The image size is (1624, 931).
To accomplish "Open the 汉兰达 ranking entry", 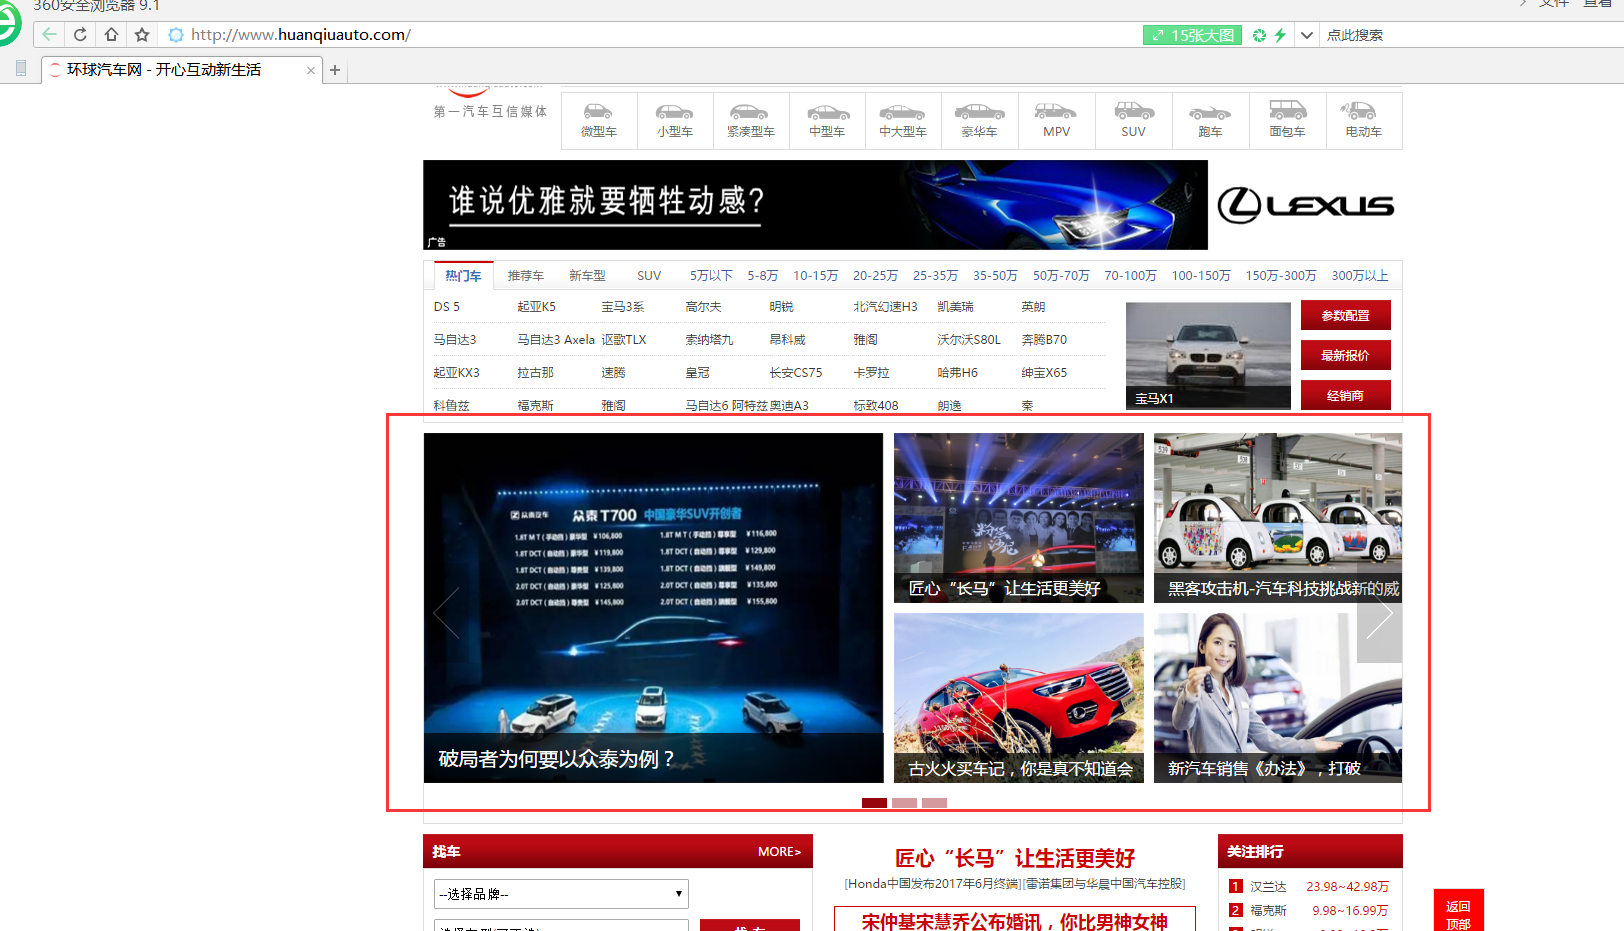I will point(1268,887).
